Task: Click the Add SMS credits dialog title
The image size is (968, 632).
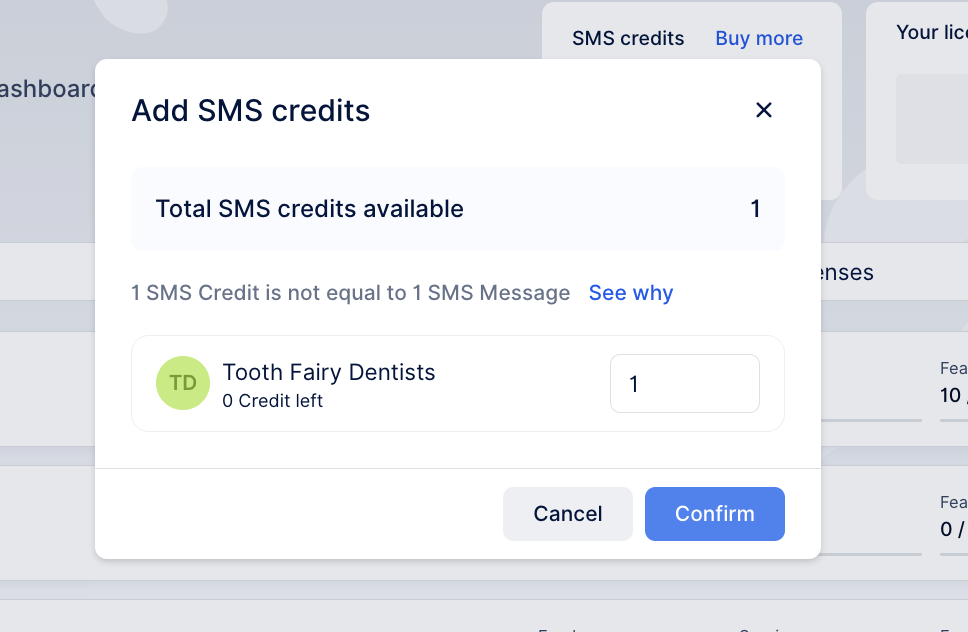Action: click(249, 110)
